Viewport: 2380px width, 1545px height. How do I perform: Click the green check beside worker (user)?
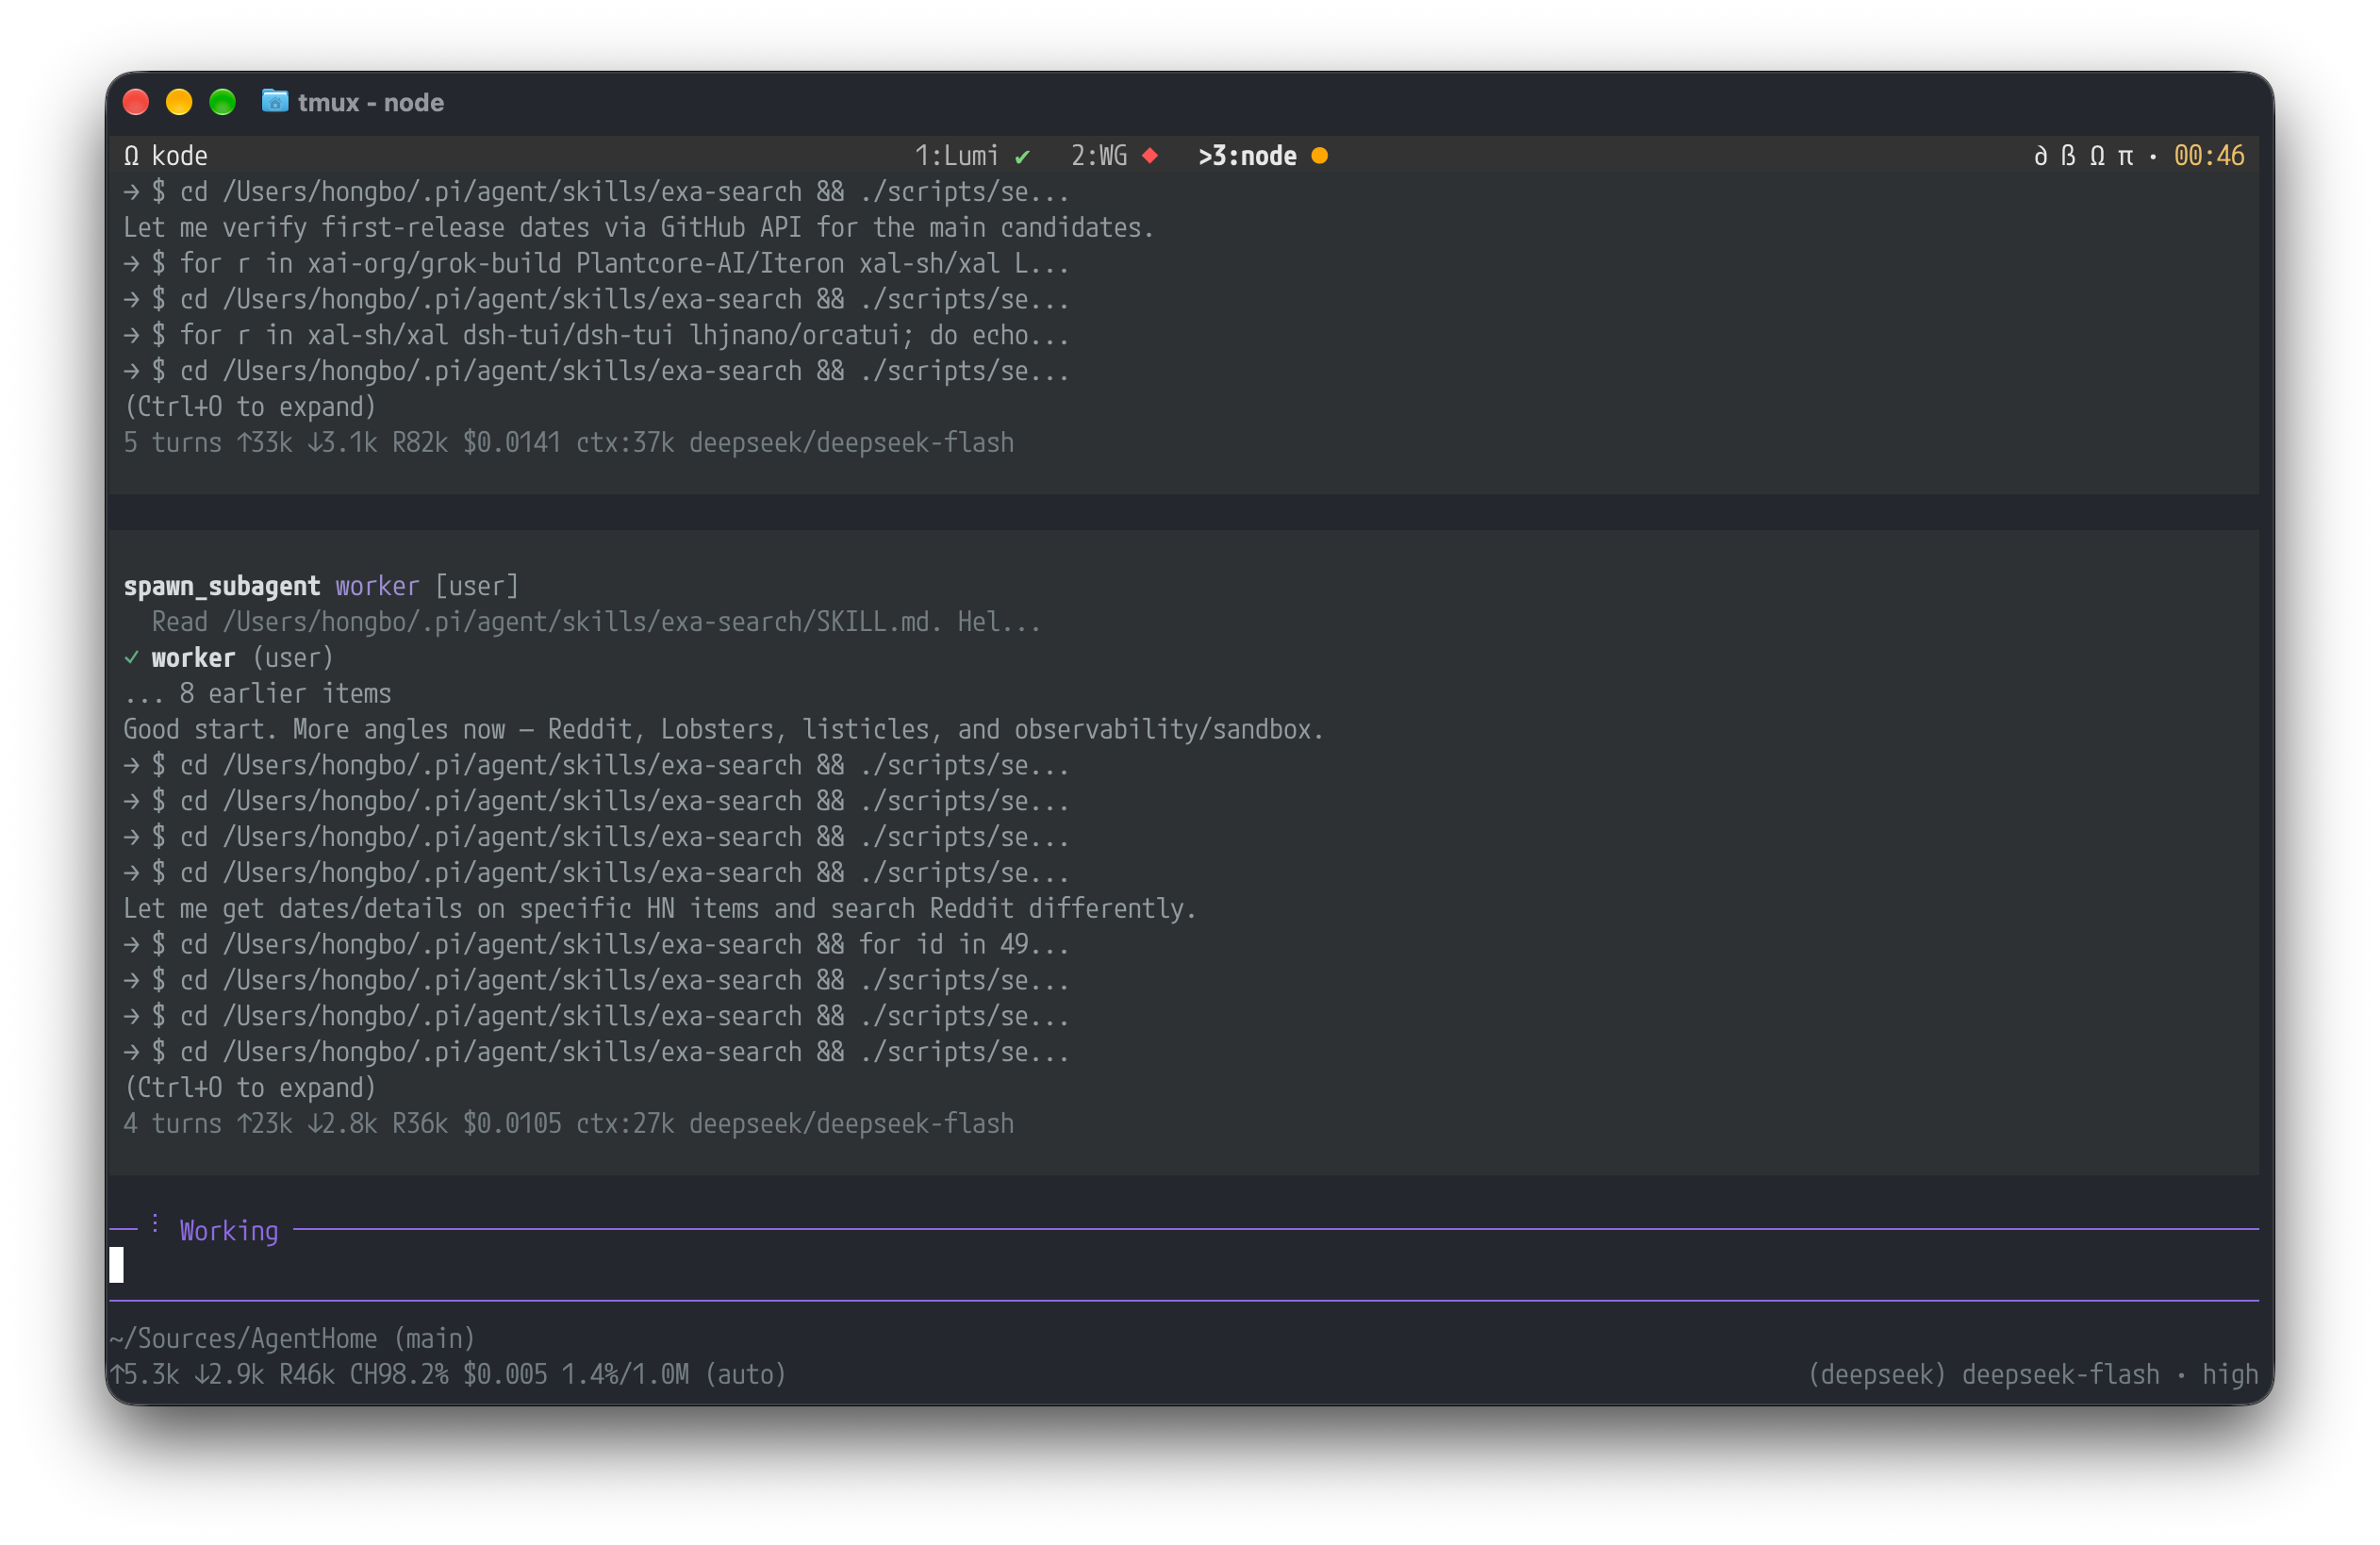(131, 658)
